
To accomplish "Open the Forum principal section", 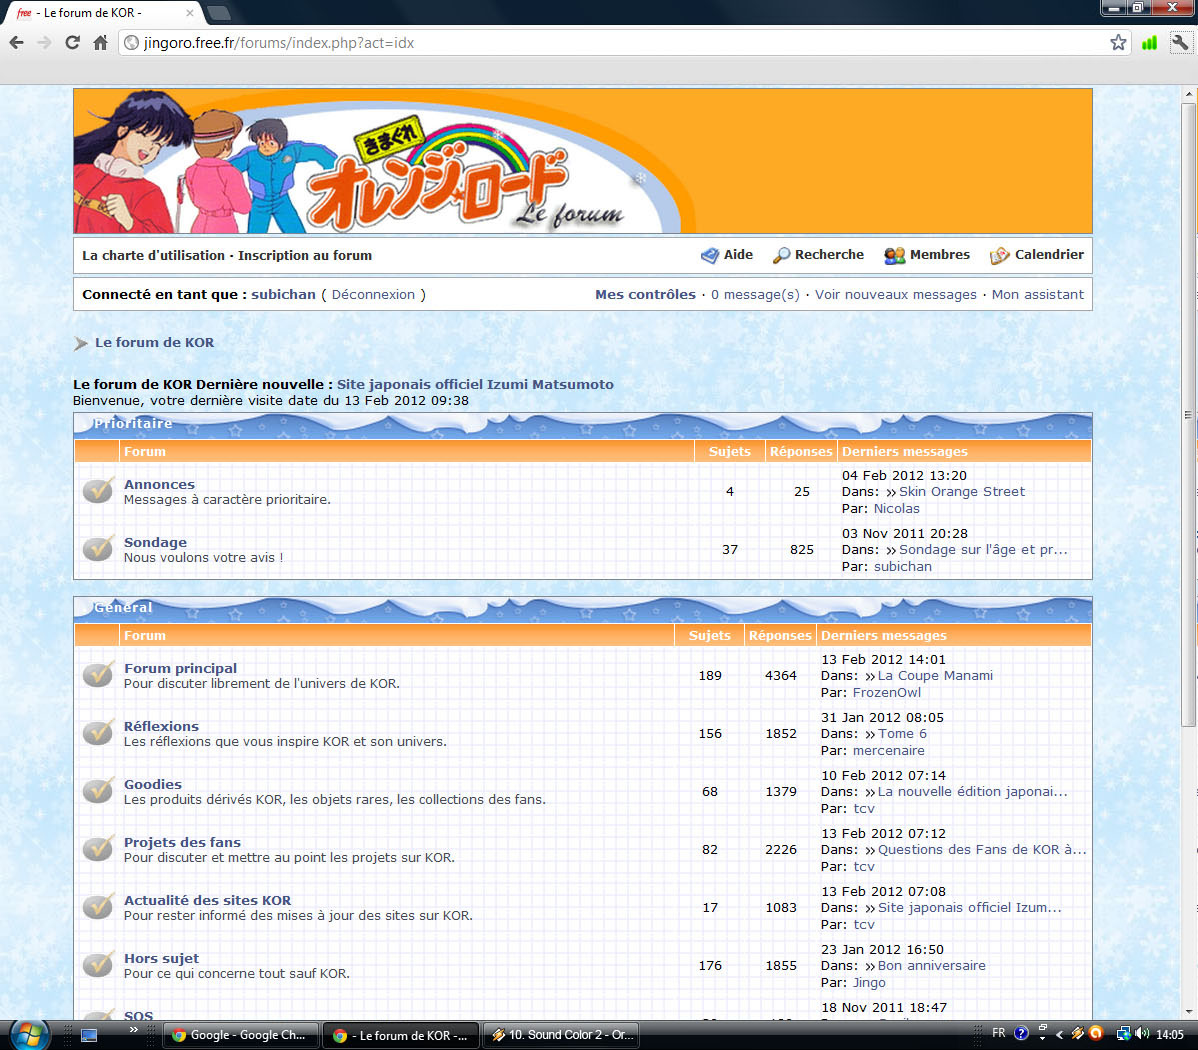I will click(180, 668).
